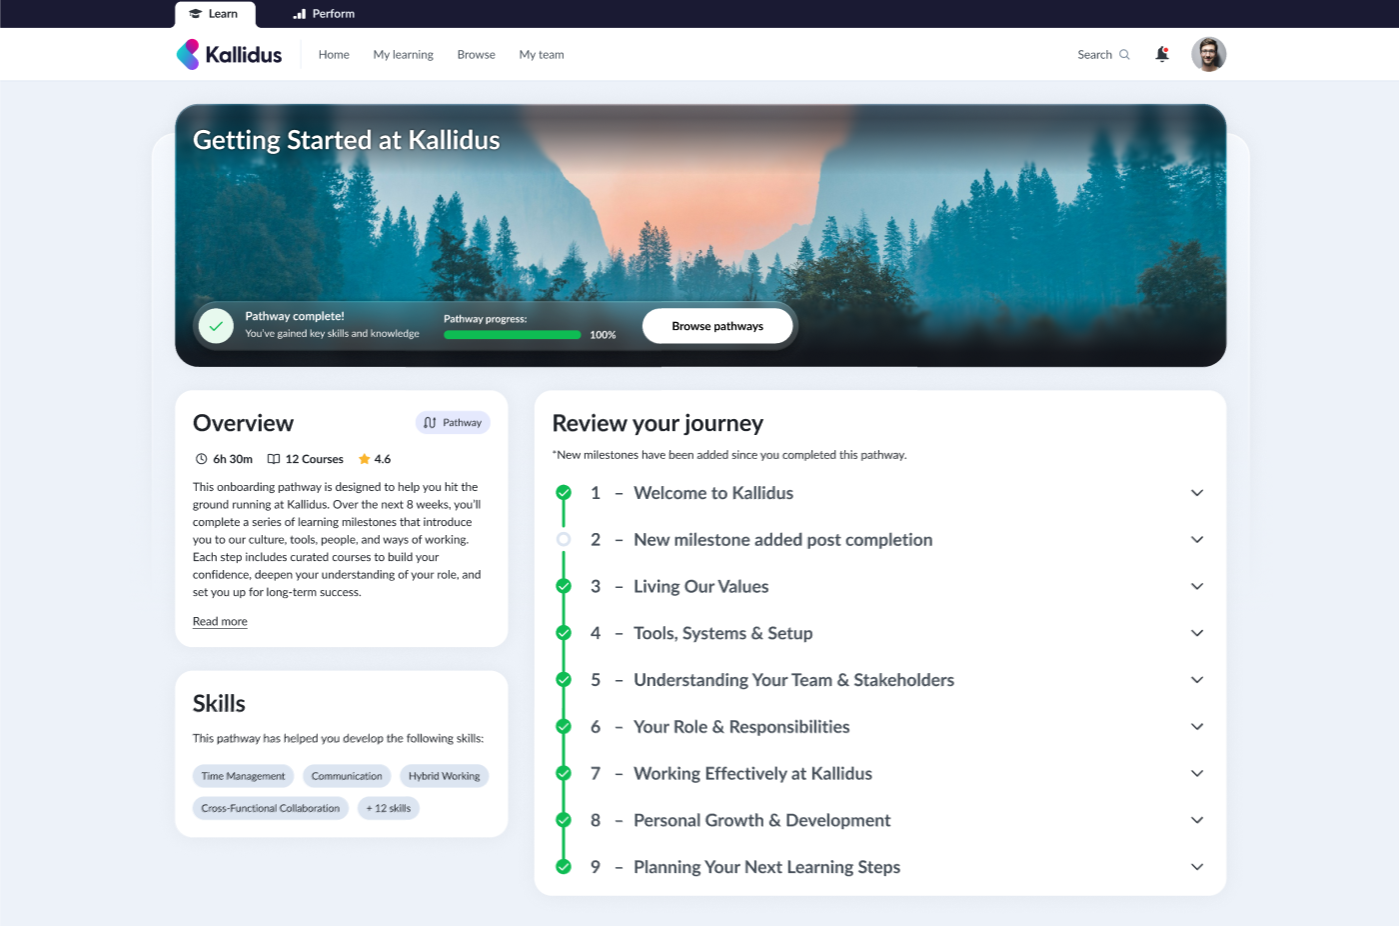
Task: Click the empty circle for the new milestone
Action: pos(564,539)
